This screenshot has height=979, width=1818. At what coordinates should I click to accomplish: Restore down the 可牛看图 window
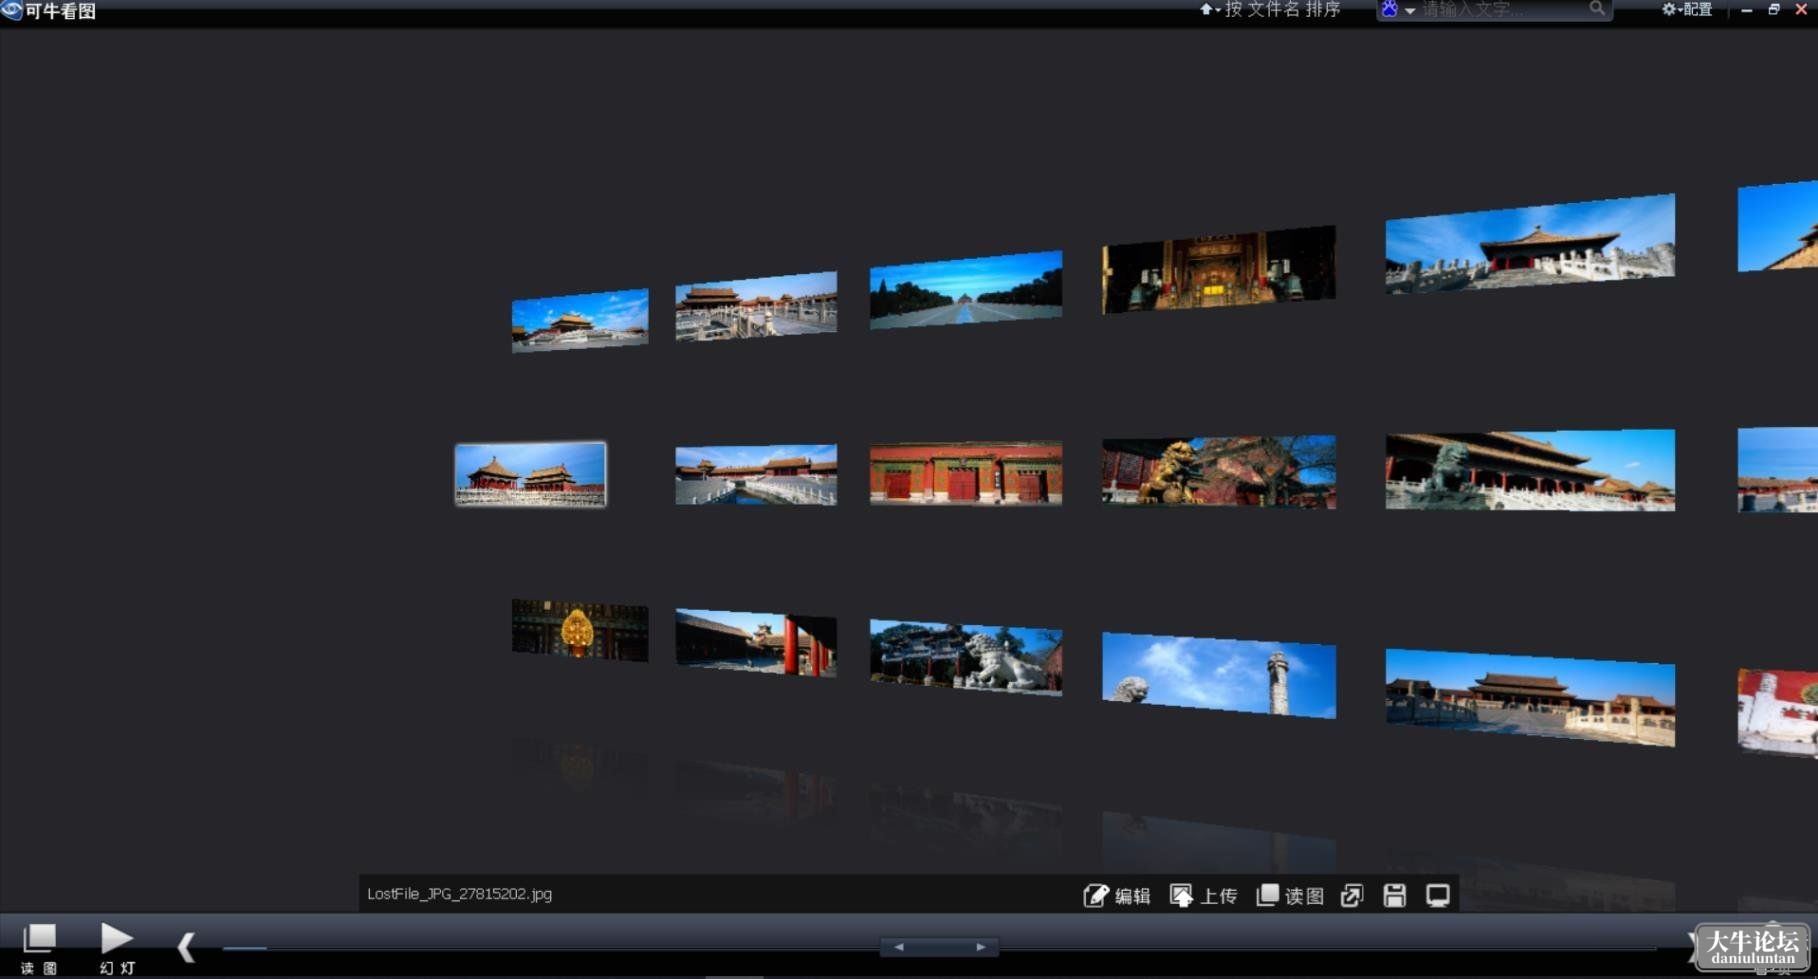pyautogui.click(x=1774, y=10)
